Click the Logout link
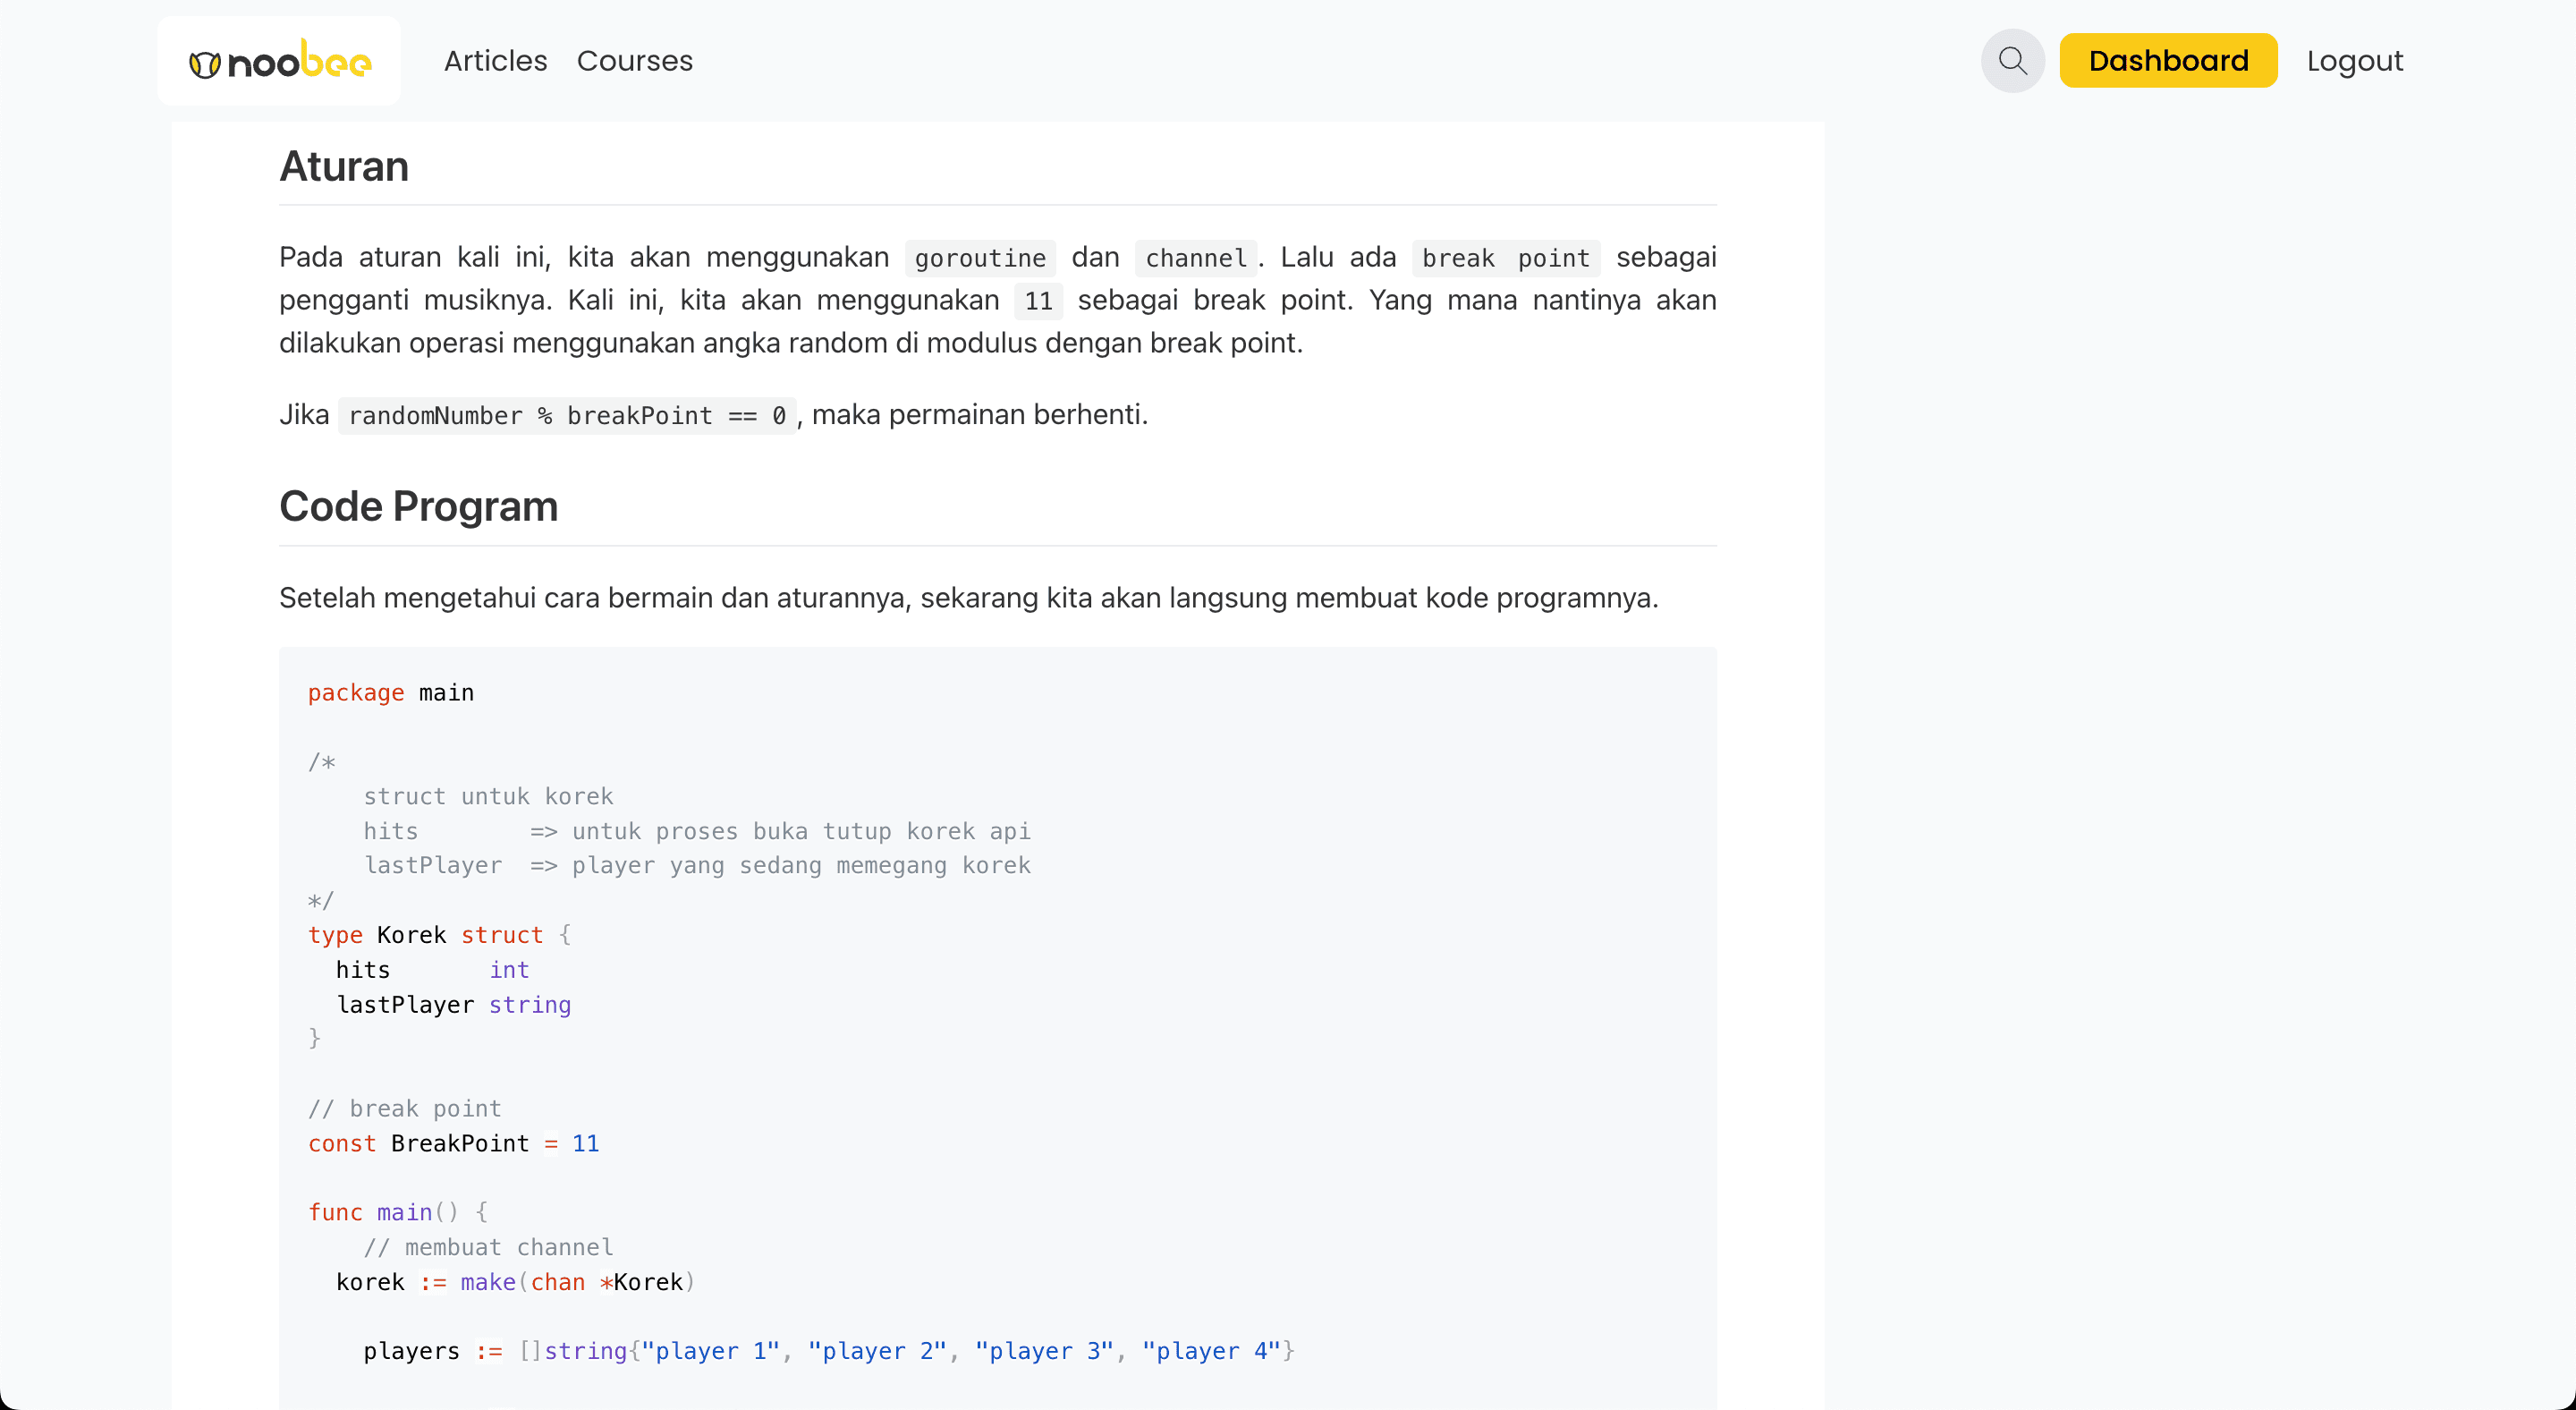 tap(2354, 61)
